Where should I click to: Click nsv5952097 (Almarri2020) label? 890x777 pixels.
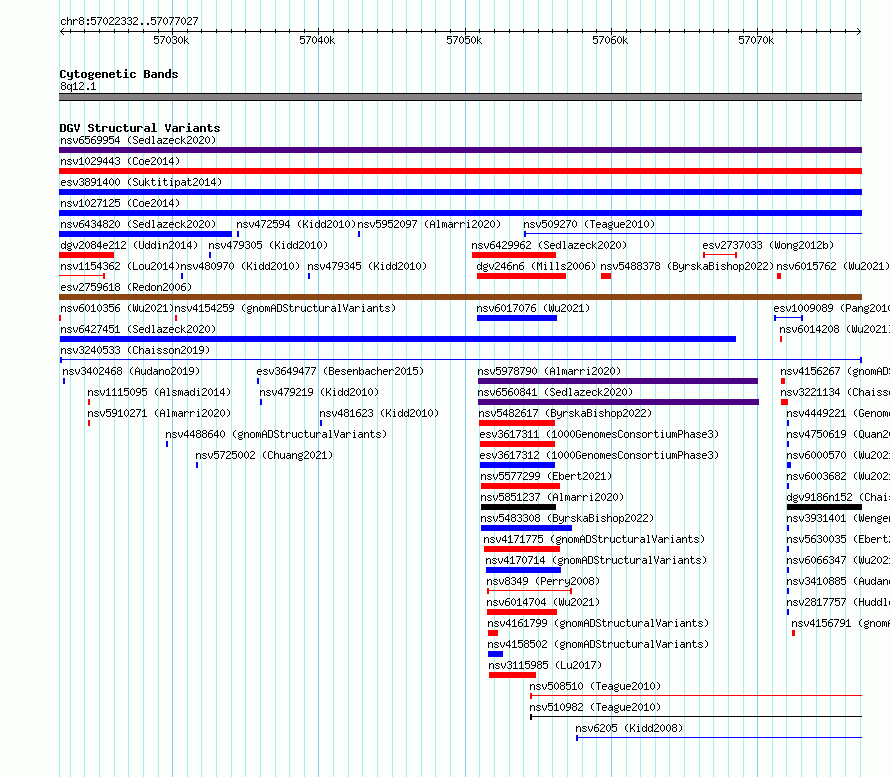coord(429,224)
